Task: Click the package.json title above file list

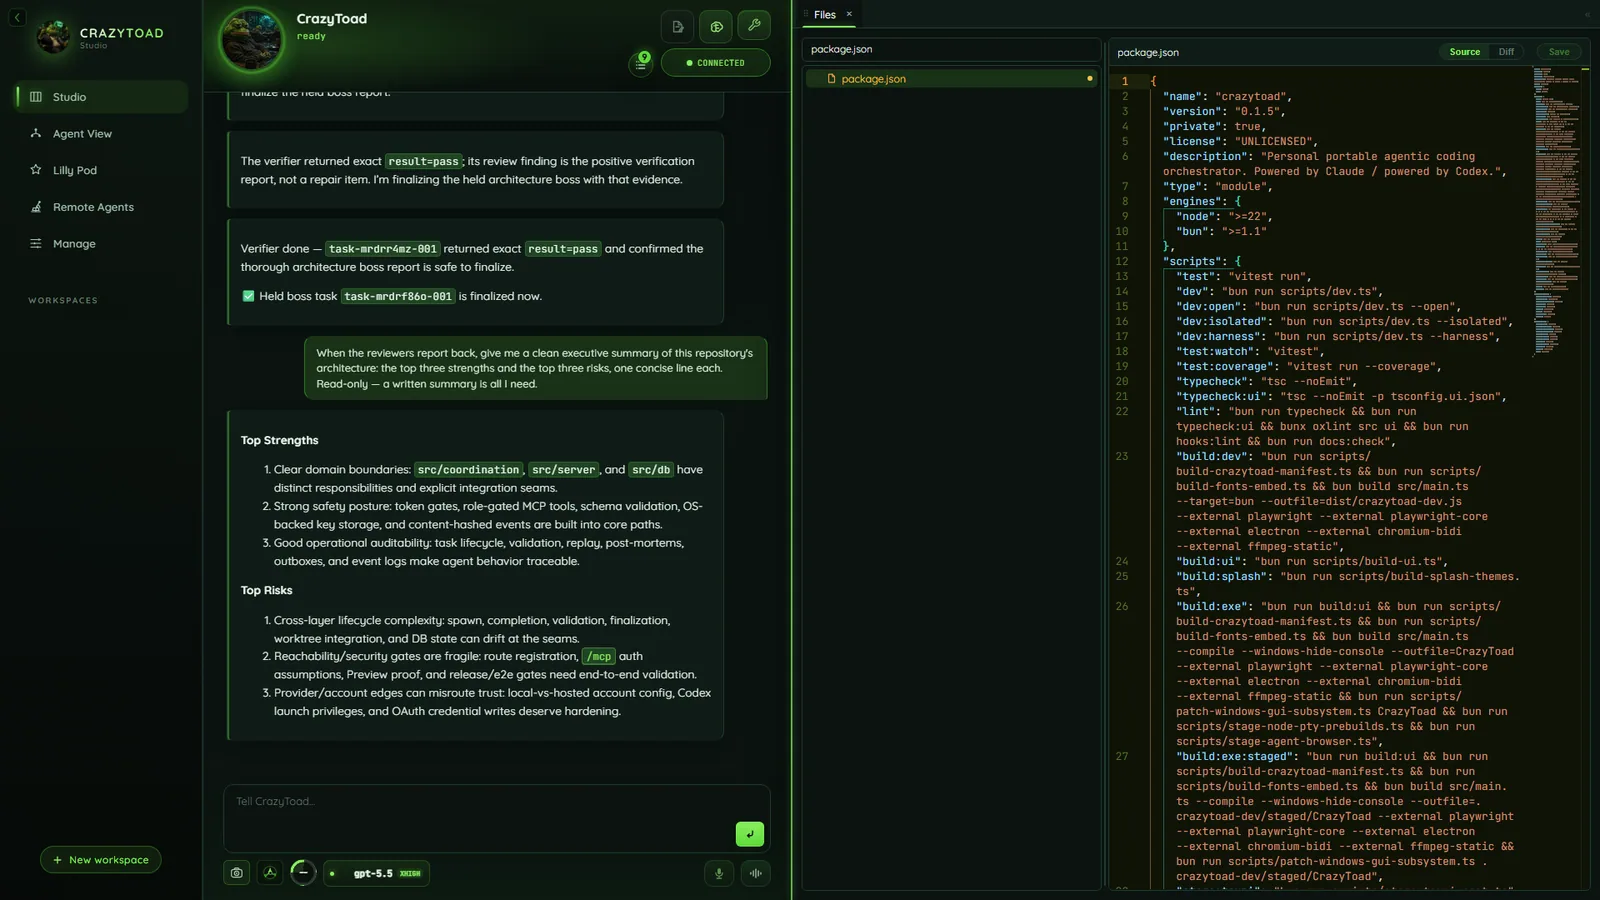Action: (841, 49)
